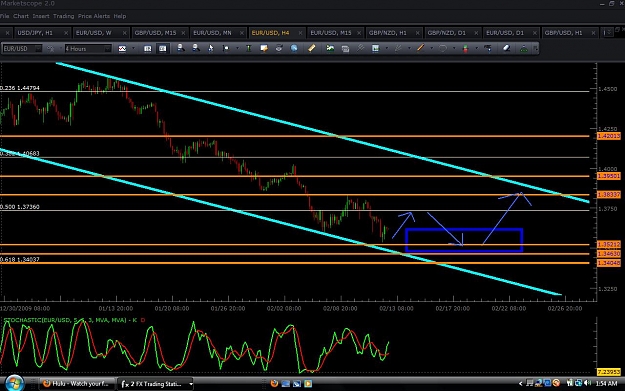Viewport: 625px width, 391px height.
Task: Click the eraser tool icon
Action: coord(506,48)
